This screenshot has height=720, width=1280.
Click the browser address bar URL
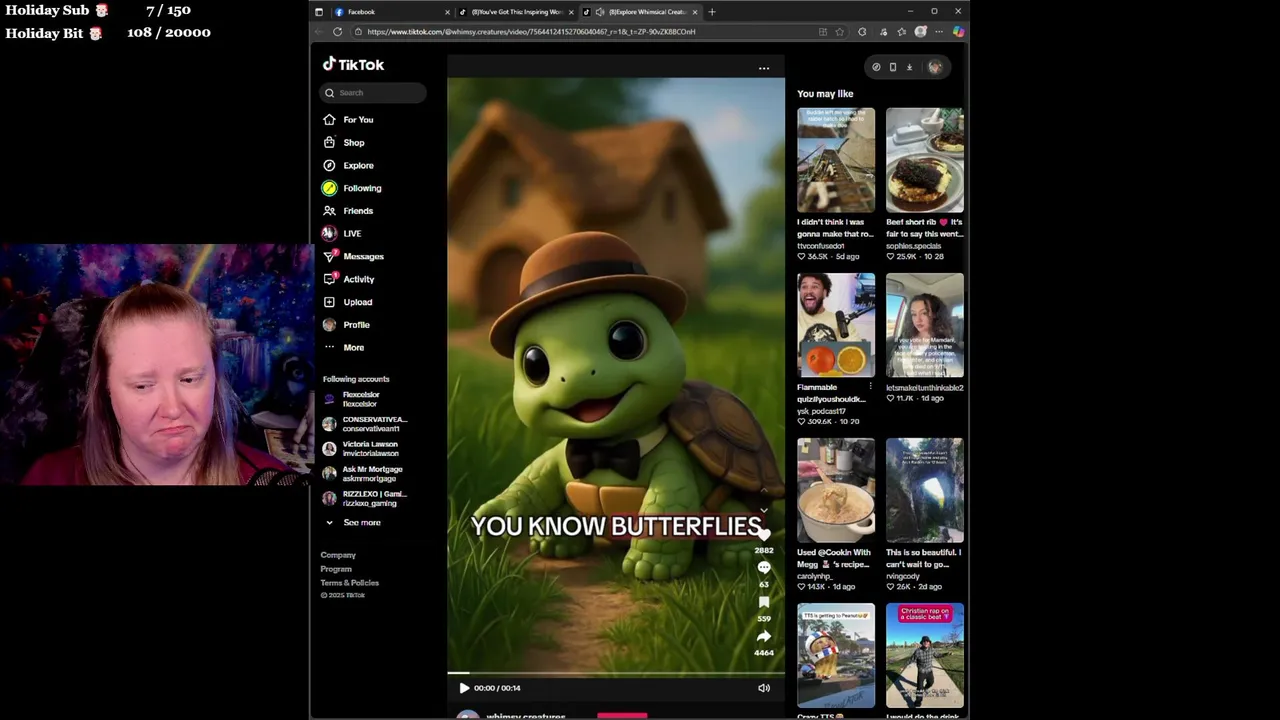coord(531,32)
